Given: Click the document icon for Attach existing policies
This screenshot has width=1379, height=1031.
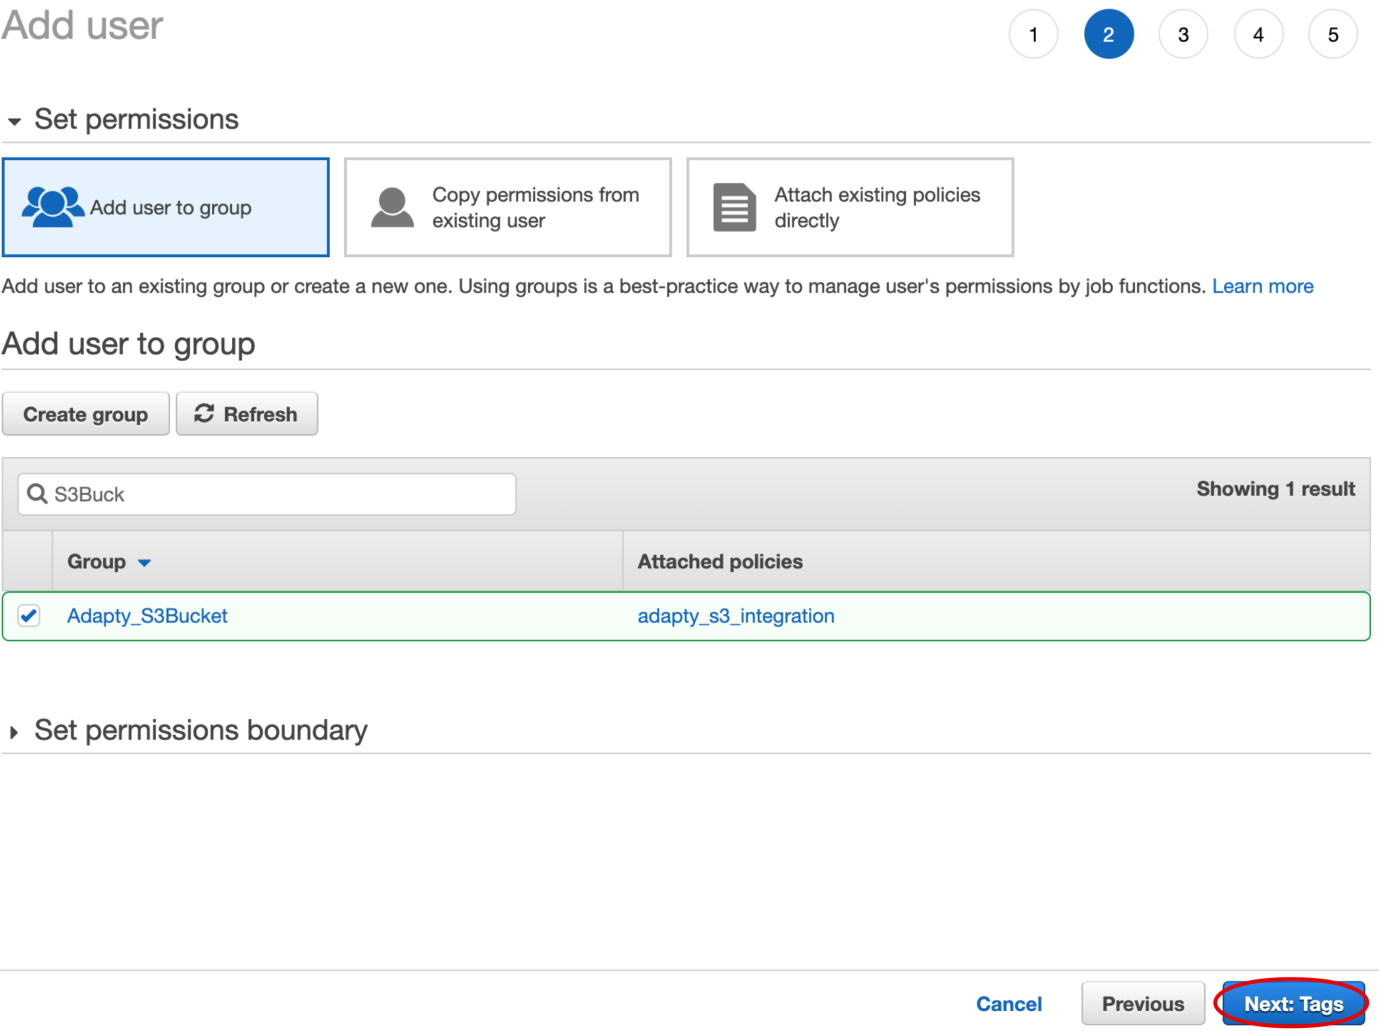Looking at the screenshot, I should pyautogui.click(x=734, y=207).
